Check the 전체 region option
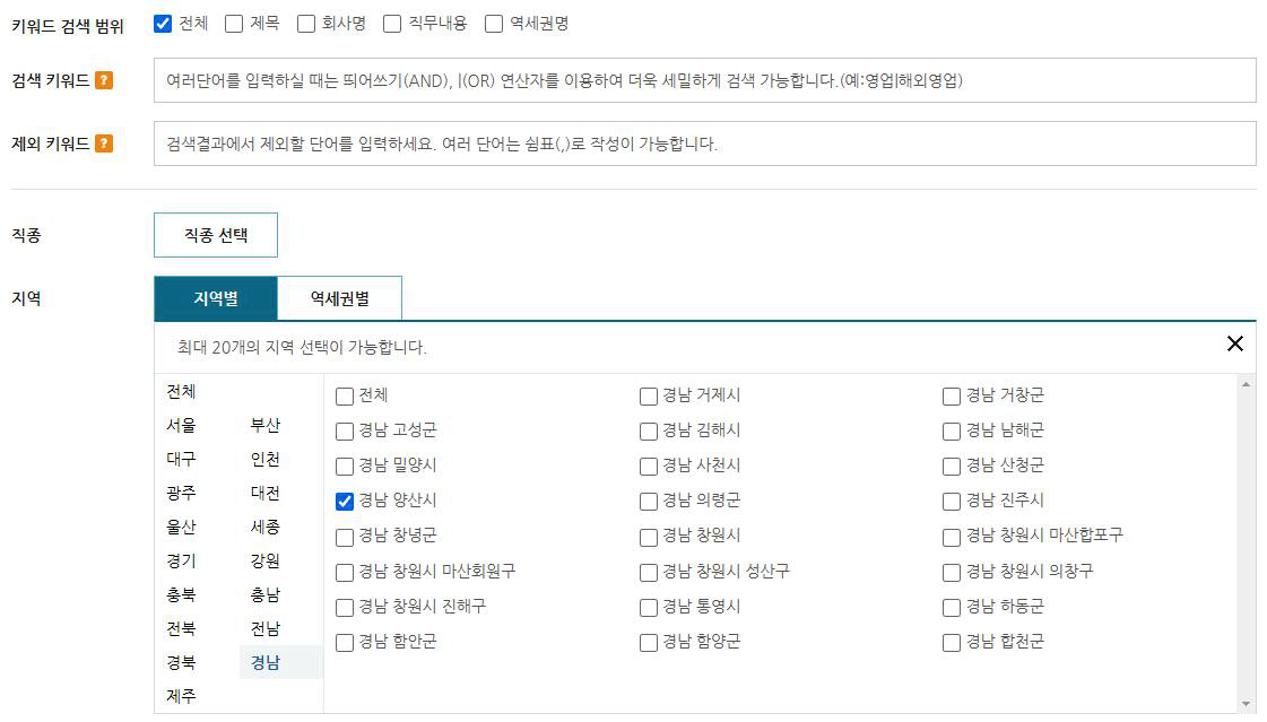The height and width of the screenshot is (722, 1267). (x=343, y=395)
